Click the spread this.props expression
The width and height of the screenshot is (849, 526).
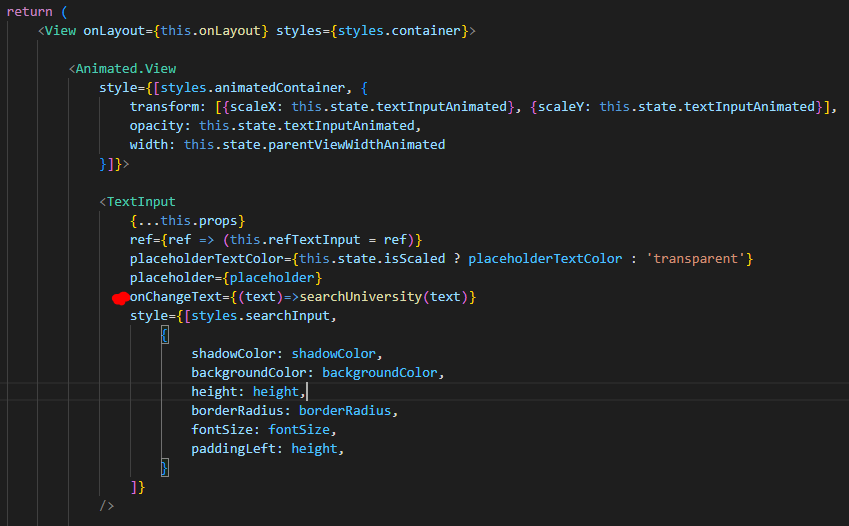187,221
